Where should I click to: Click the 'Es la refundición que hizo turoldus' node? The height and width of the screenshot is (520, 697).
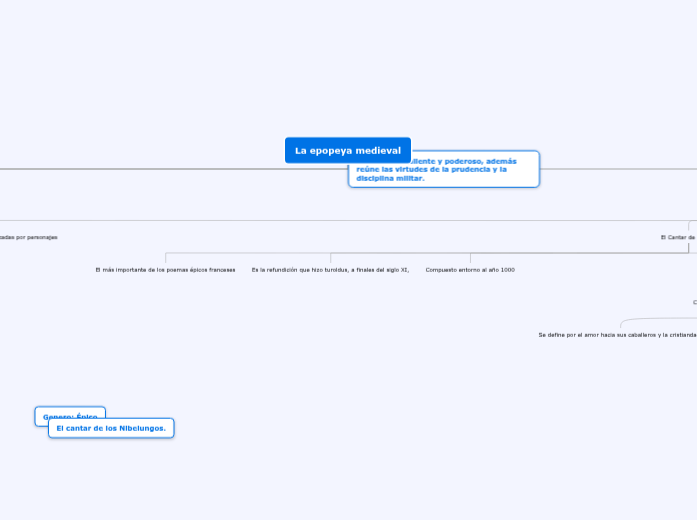330,270
